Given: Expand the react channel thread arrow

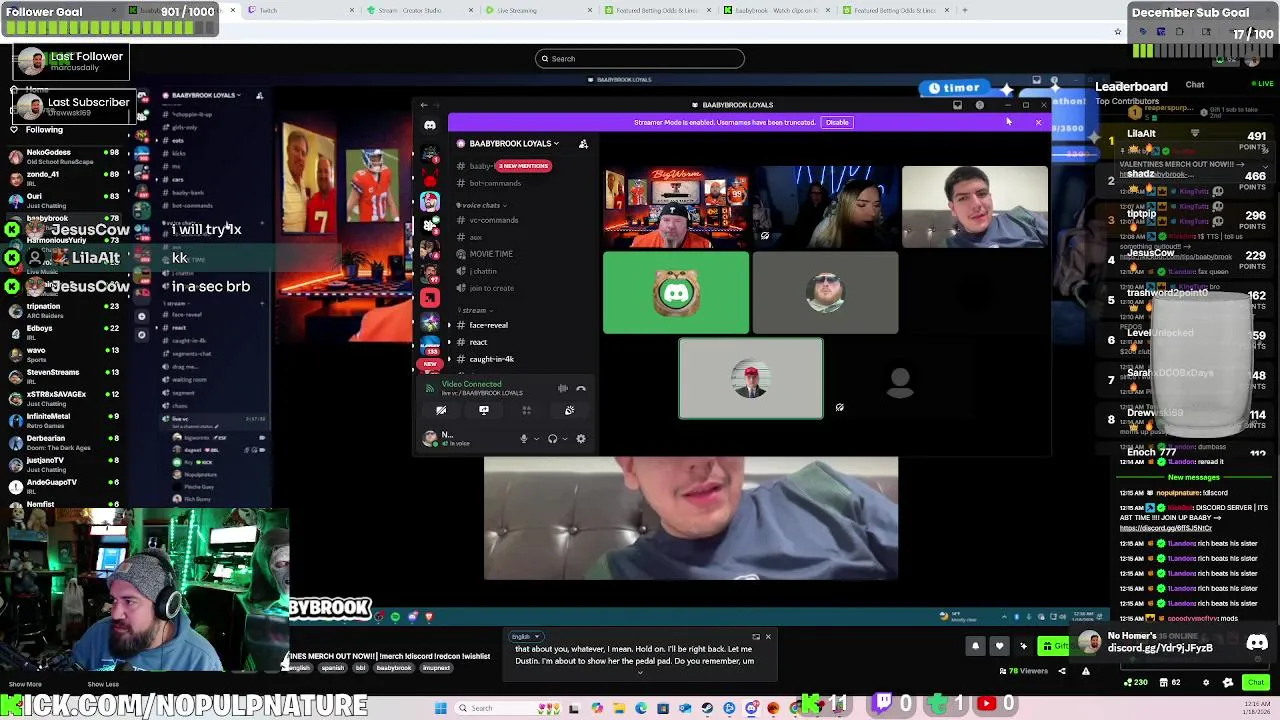Looking at the screenshot, I should [x=449, y=342].
